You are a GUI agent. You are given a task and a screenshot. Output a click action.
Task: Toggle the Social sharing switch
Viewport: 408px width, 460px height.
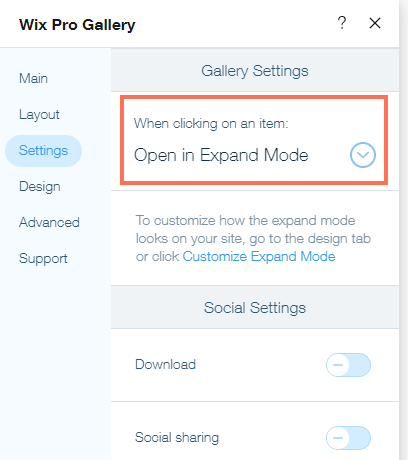(348, 438)
